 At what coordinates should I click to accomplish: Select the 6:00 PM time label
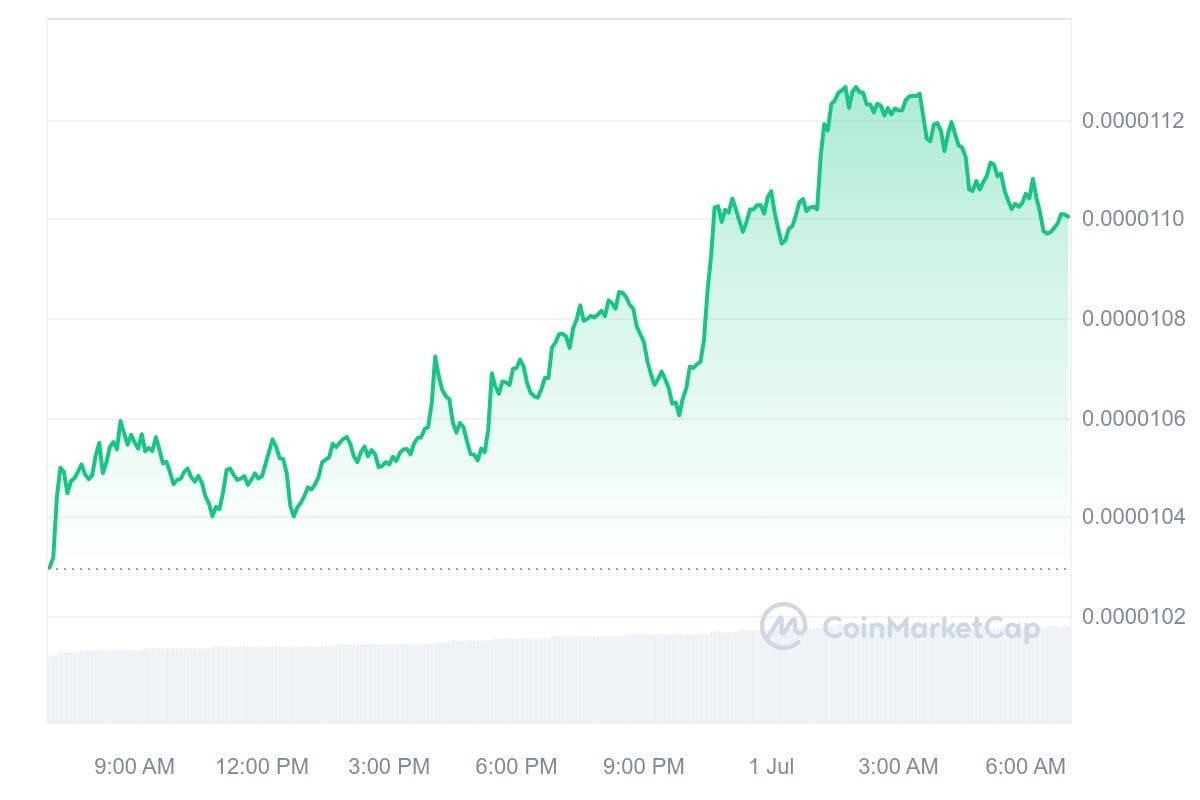[516, 767]
